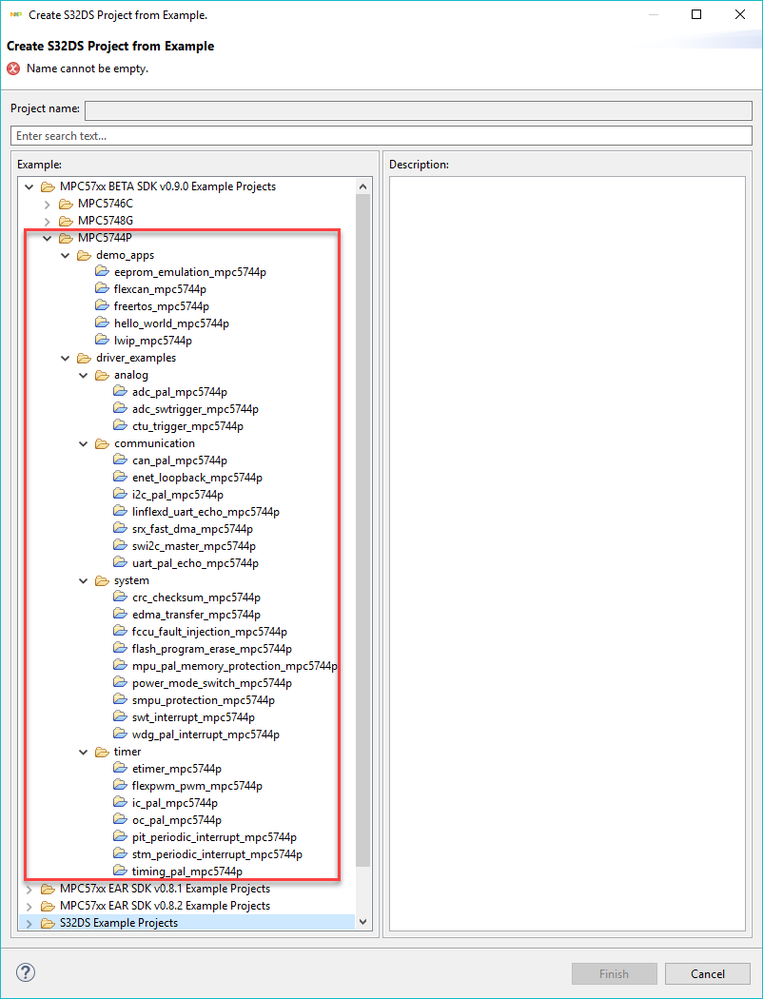The height and width of the screenshot is (999, 763).
Task: Select flash_program_erase_mpc5744p example
Action: (212, 649)
